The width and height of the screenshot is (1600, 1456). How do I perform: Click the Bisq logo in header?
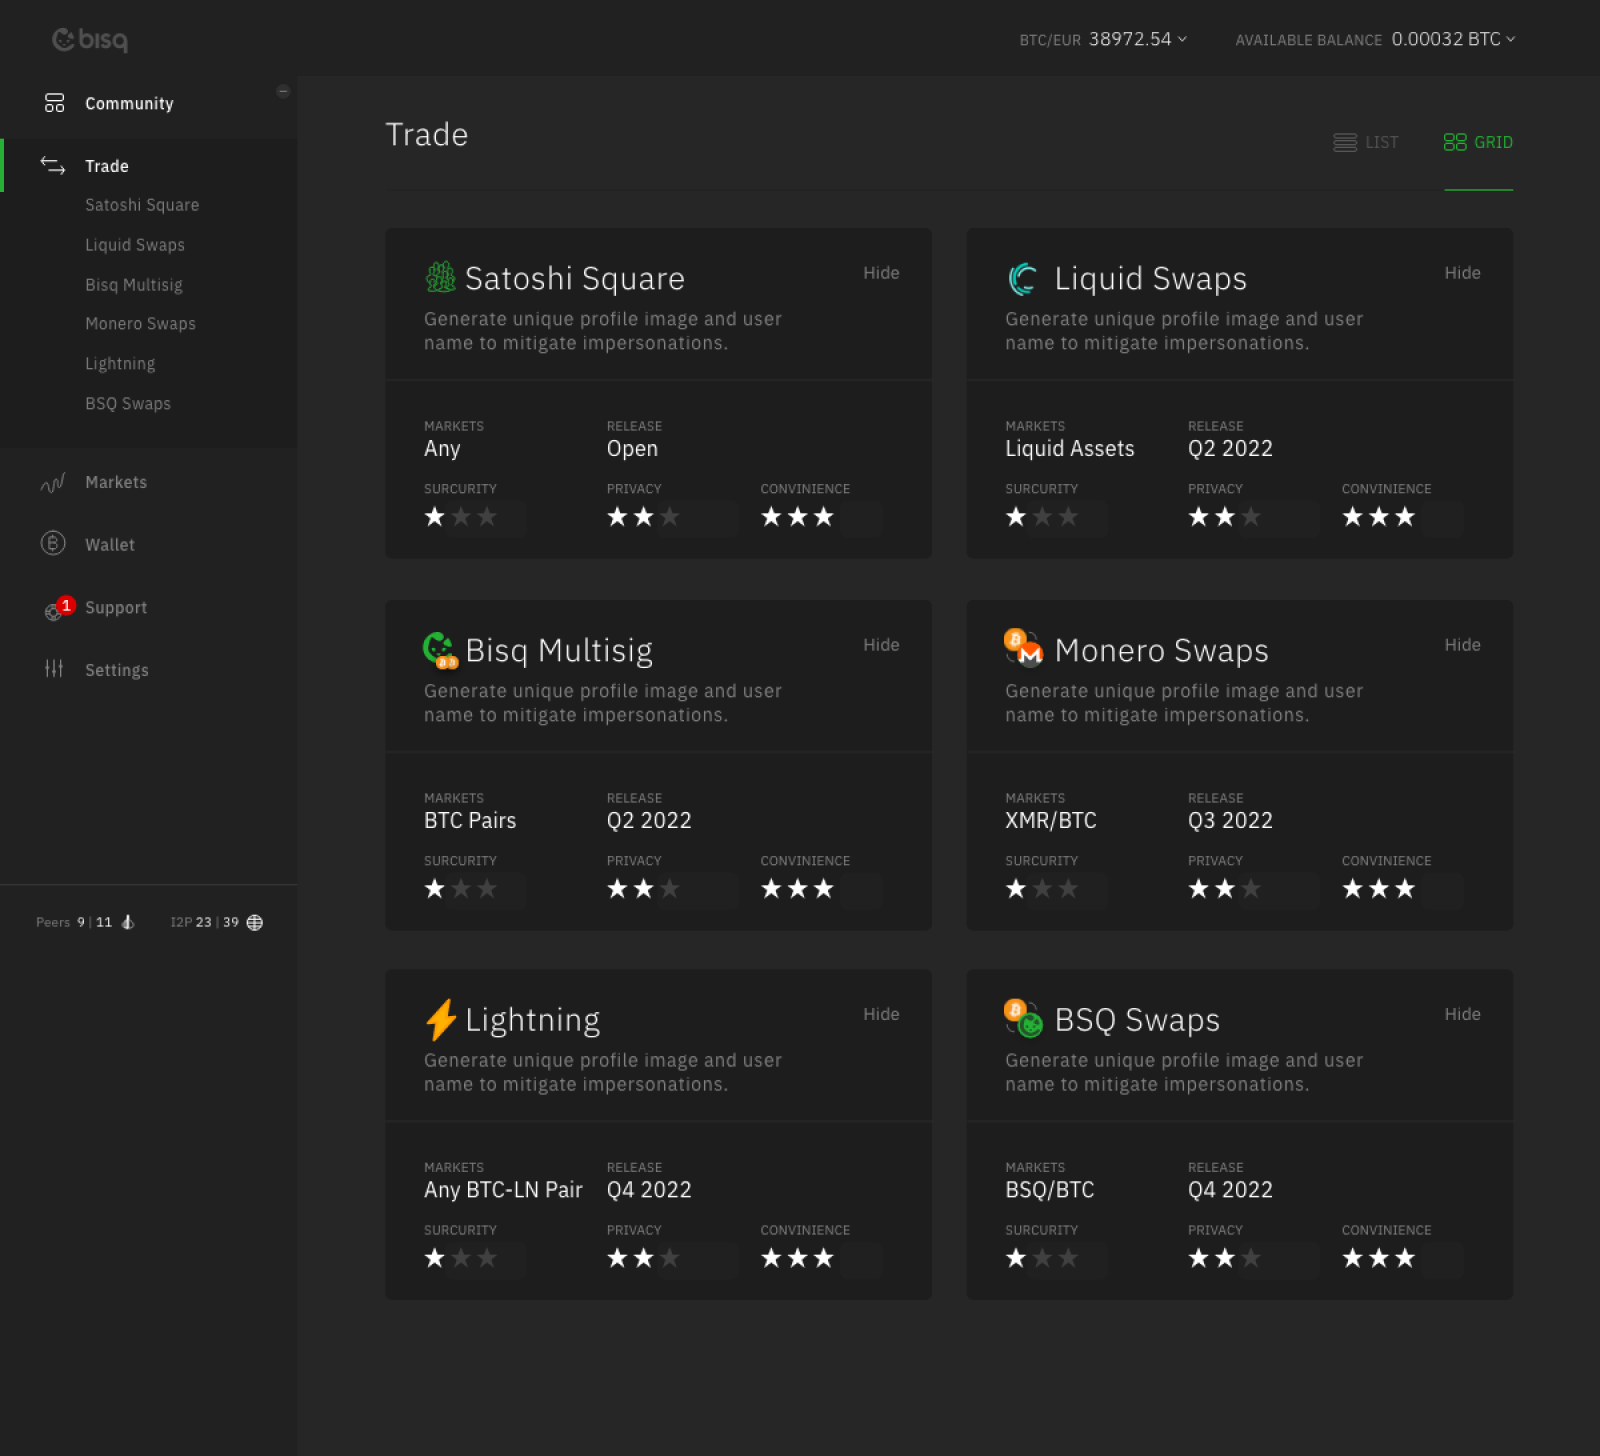point(90,40)
